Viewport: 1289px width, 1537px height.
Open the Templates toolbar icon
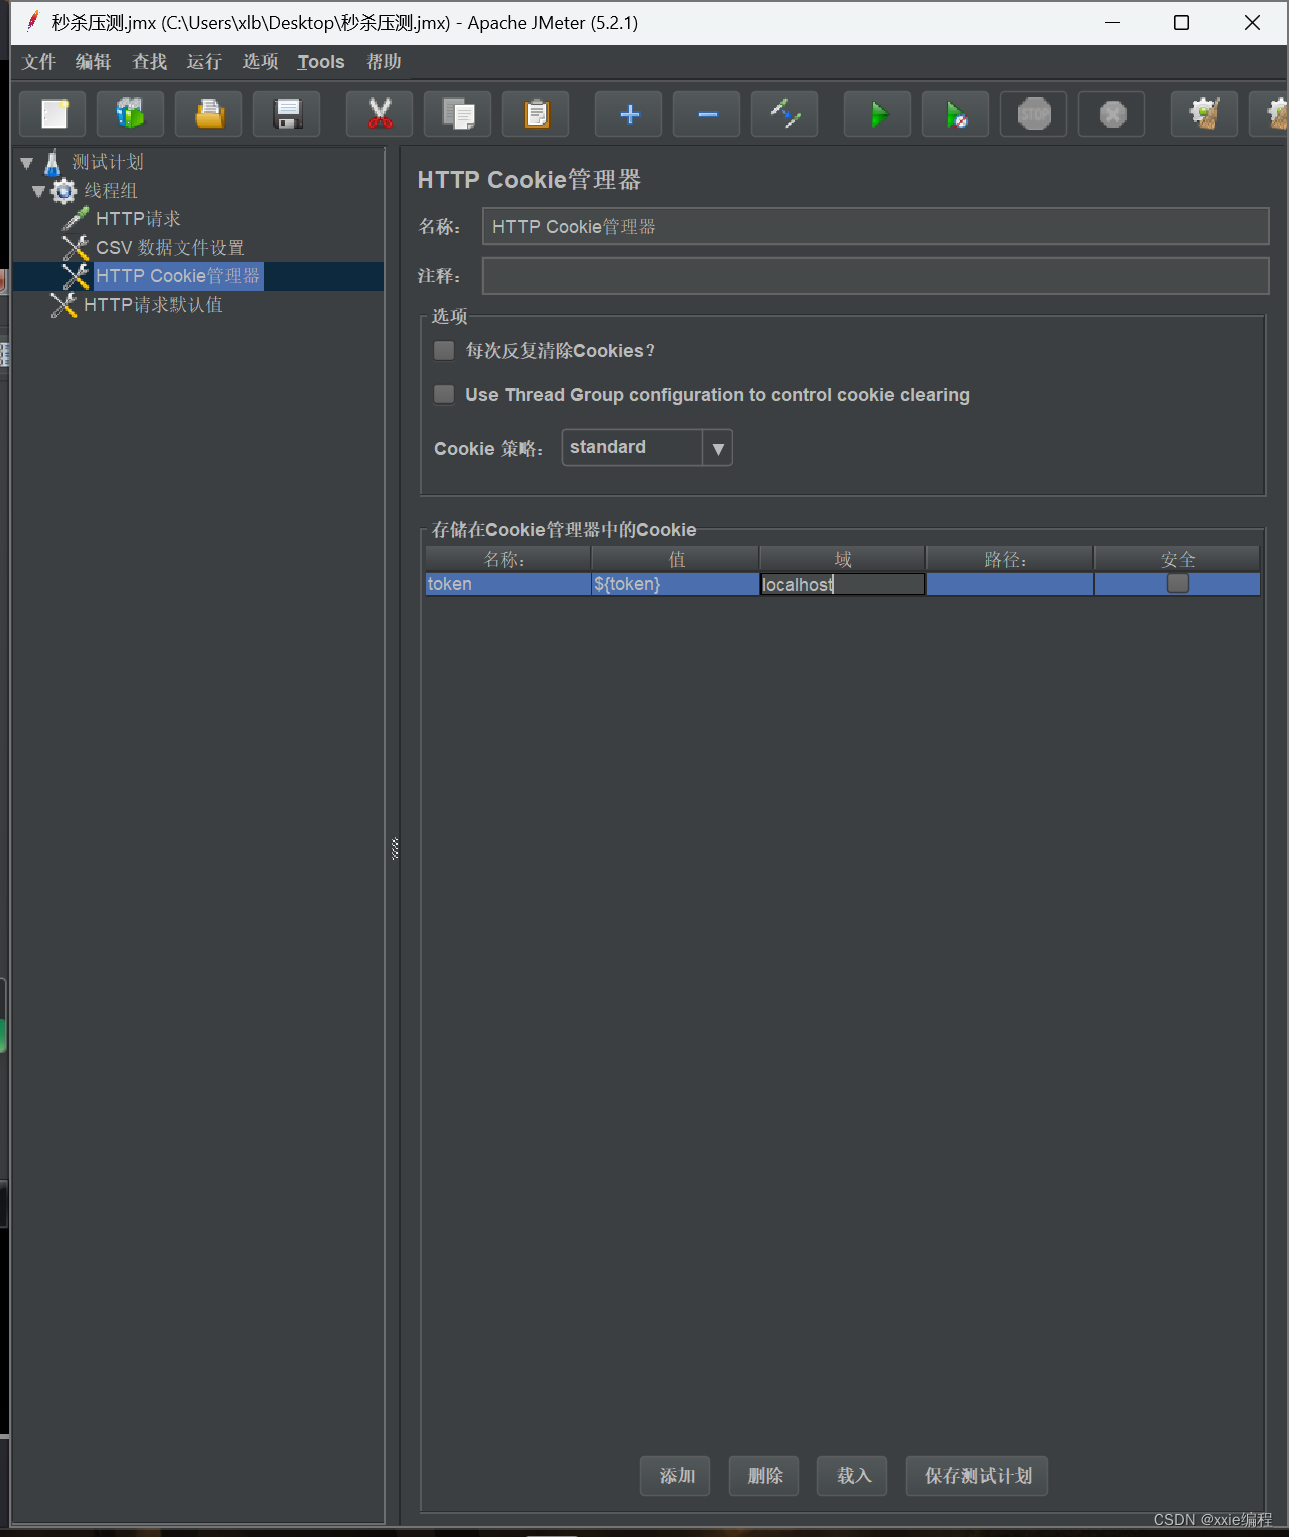tap(131, 114)
